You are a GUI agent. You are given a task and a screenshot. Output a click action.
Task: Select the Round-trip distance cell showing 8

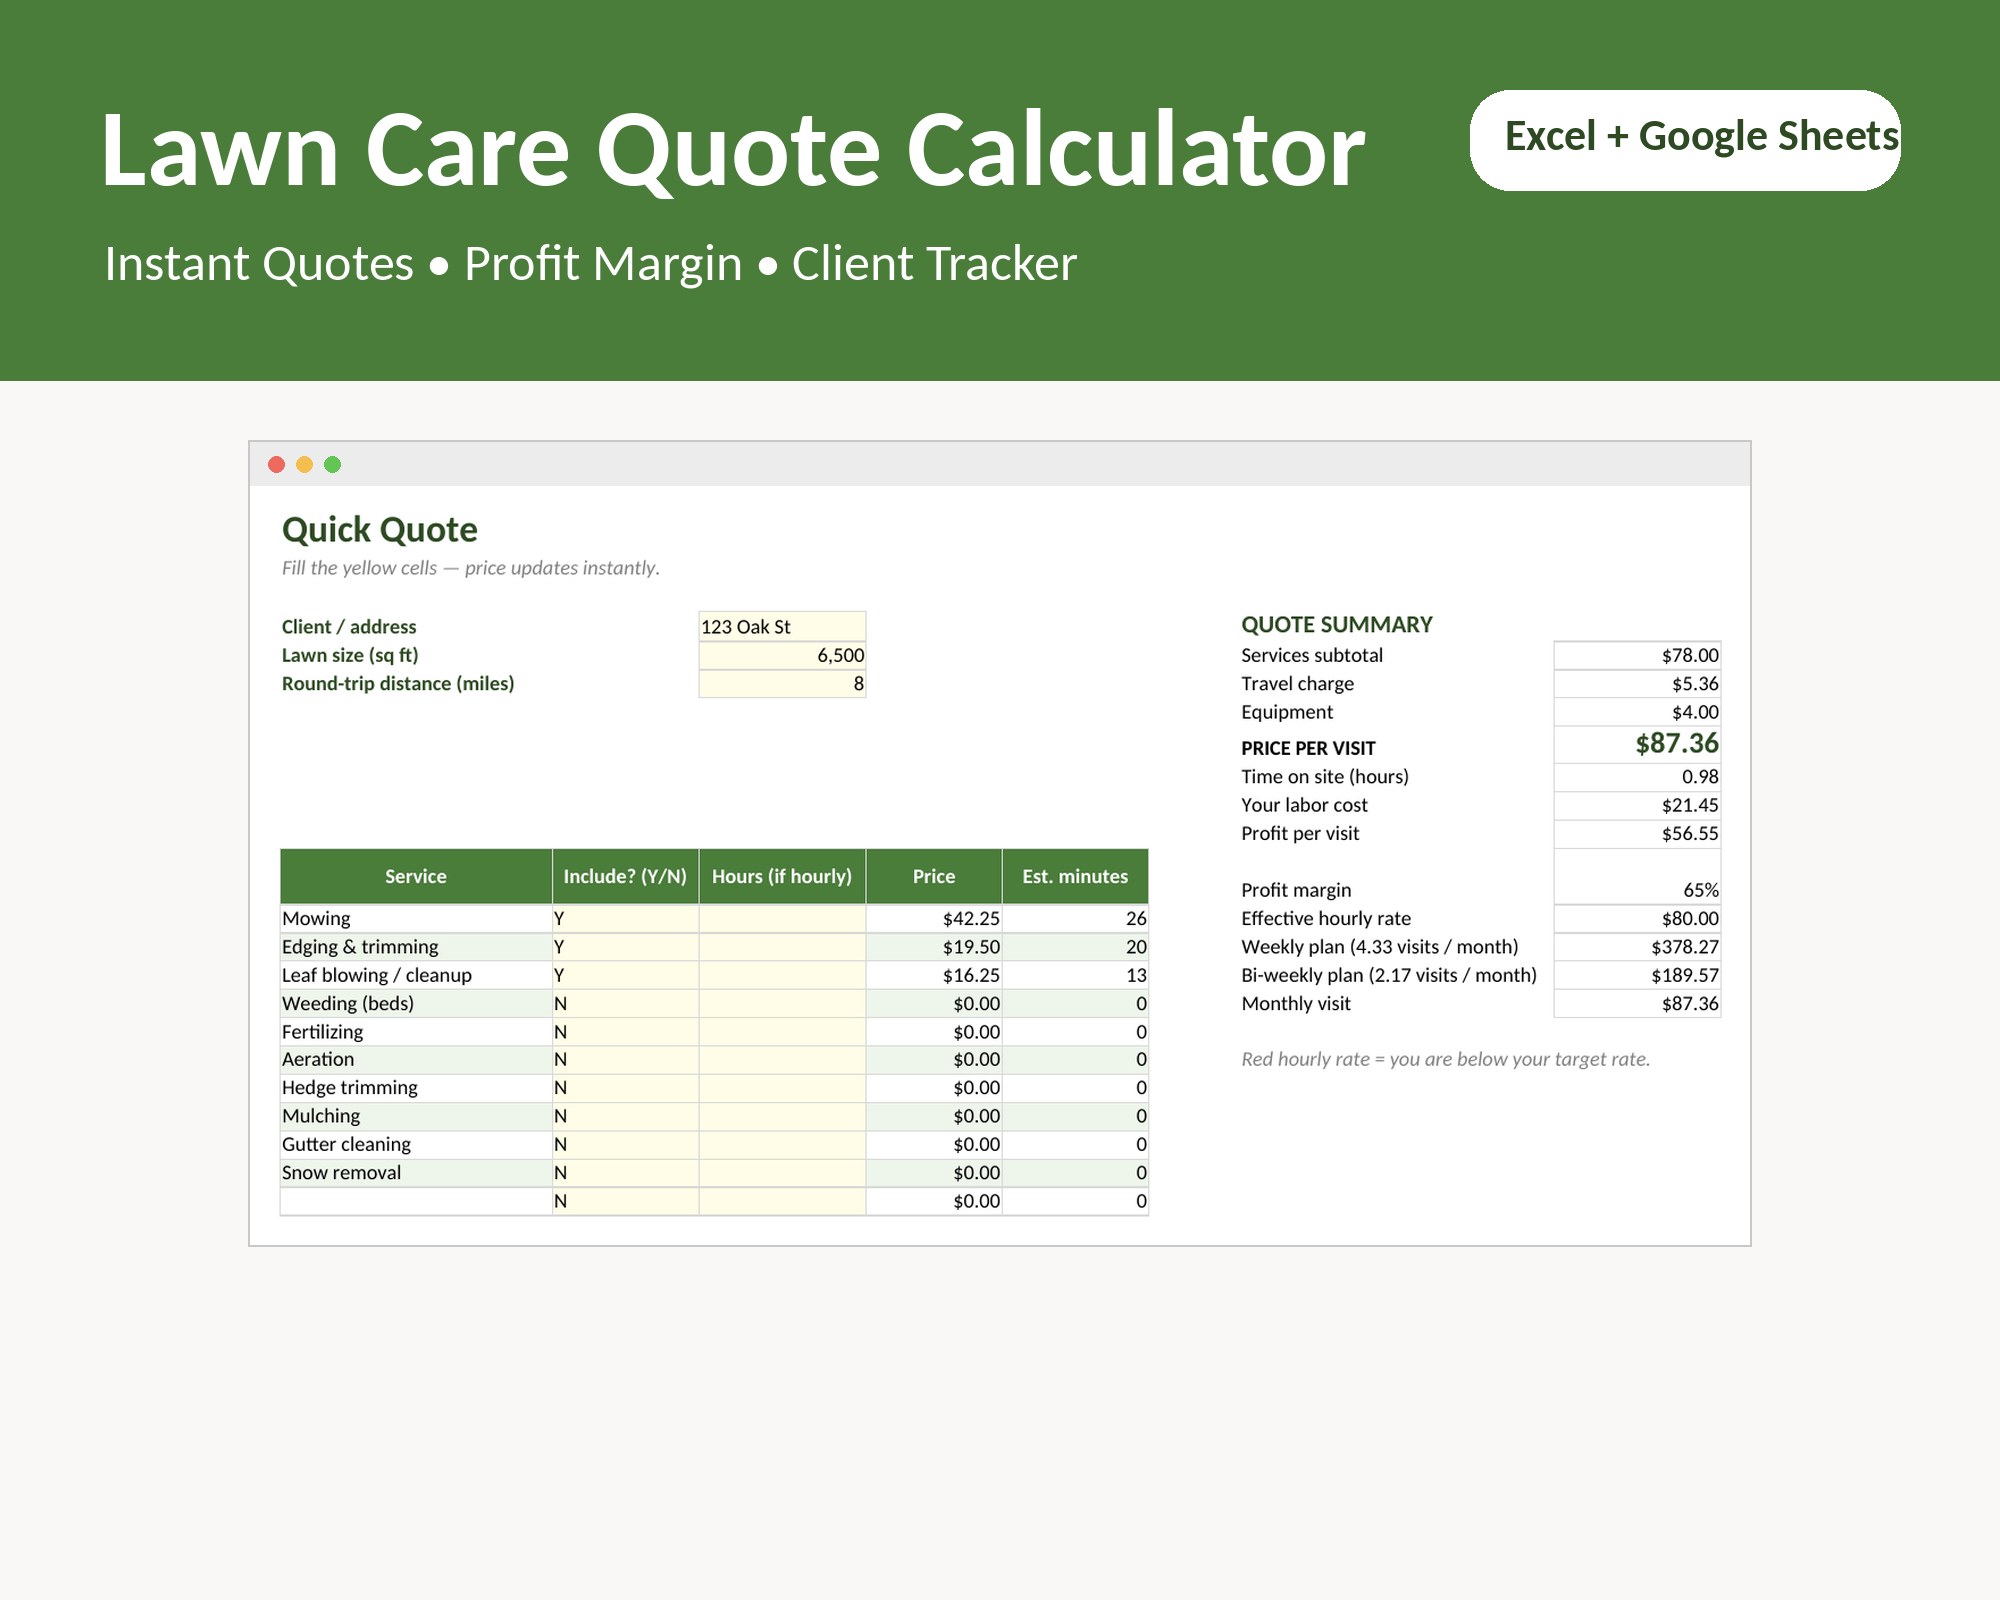[782, 683]
